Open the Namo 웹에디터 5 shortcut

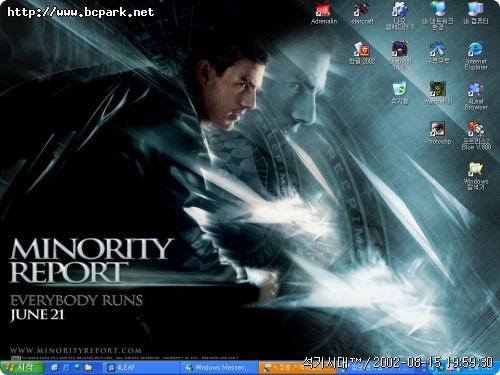click(400, 15)
